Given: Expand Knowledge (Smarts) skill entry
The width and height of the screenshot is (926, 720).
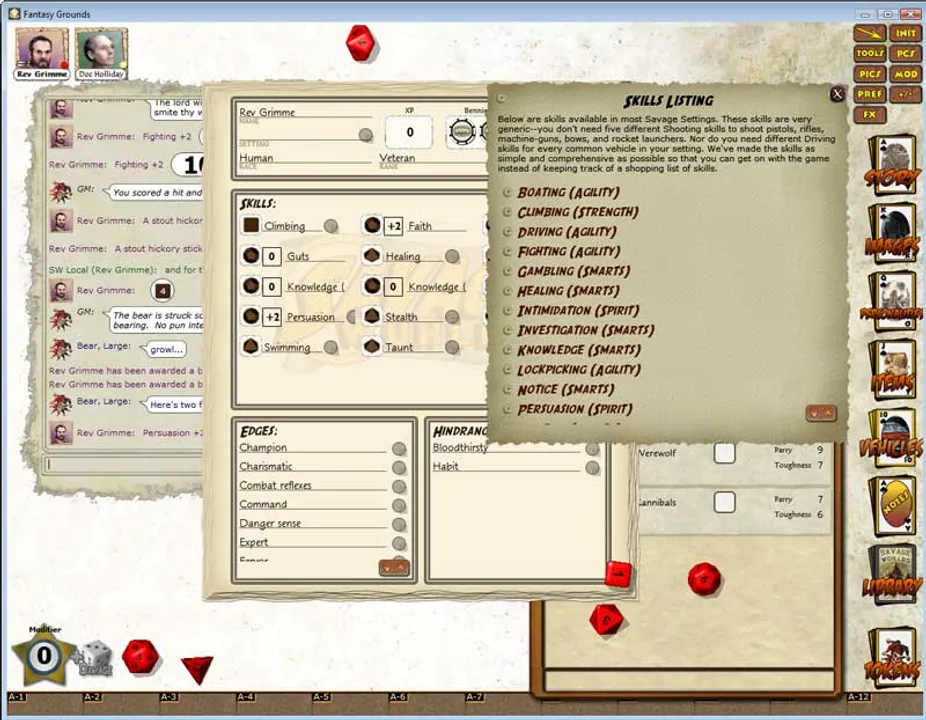Looking at the screenshot, I should (507, 350).
